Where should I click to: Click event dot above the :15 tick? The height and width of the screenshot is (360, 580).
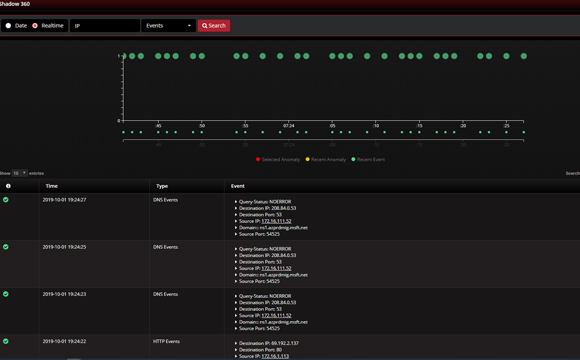coord(419,56)
